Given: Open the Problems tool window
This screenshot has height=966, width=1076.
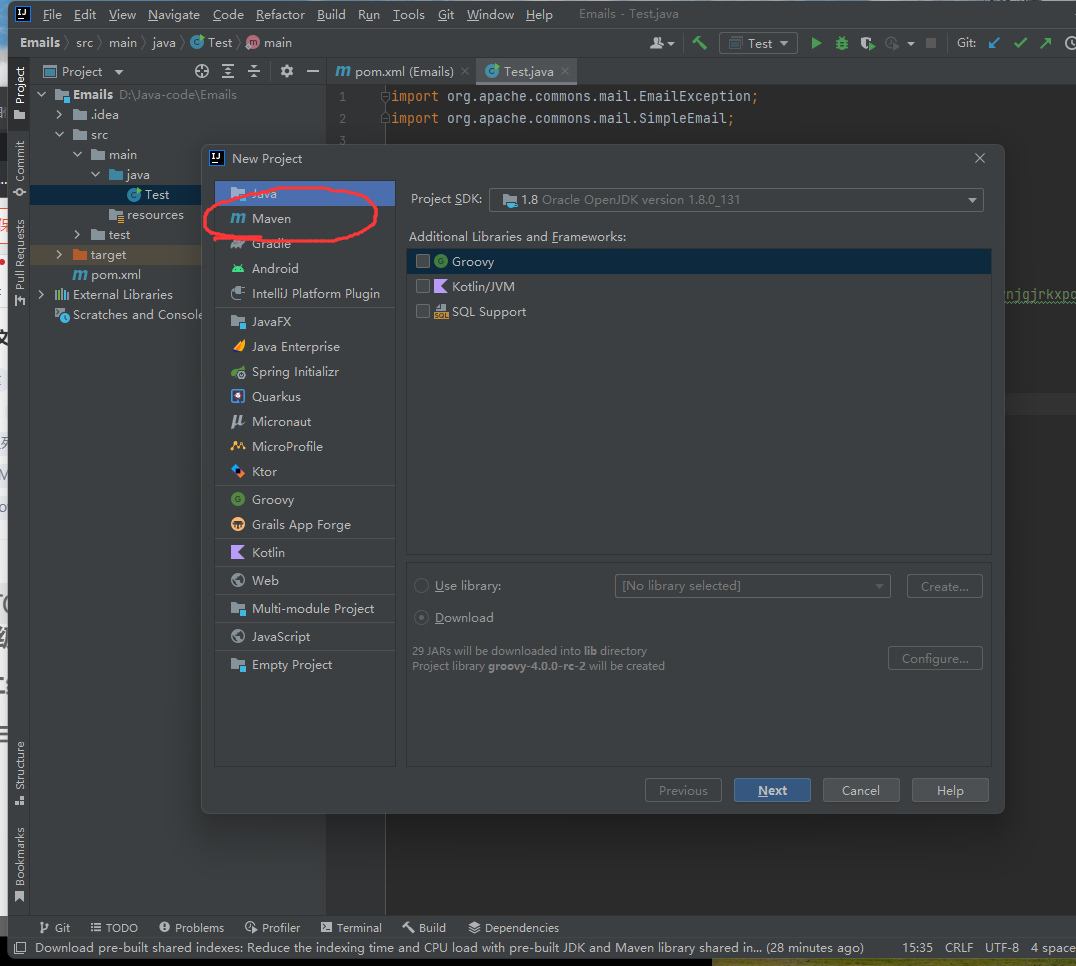Looking at the screenshot, I should click(191, 928).
